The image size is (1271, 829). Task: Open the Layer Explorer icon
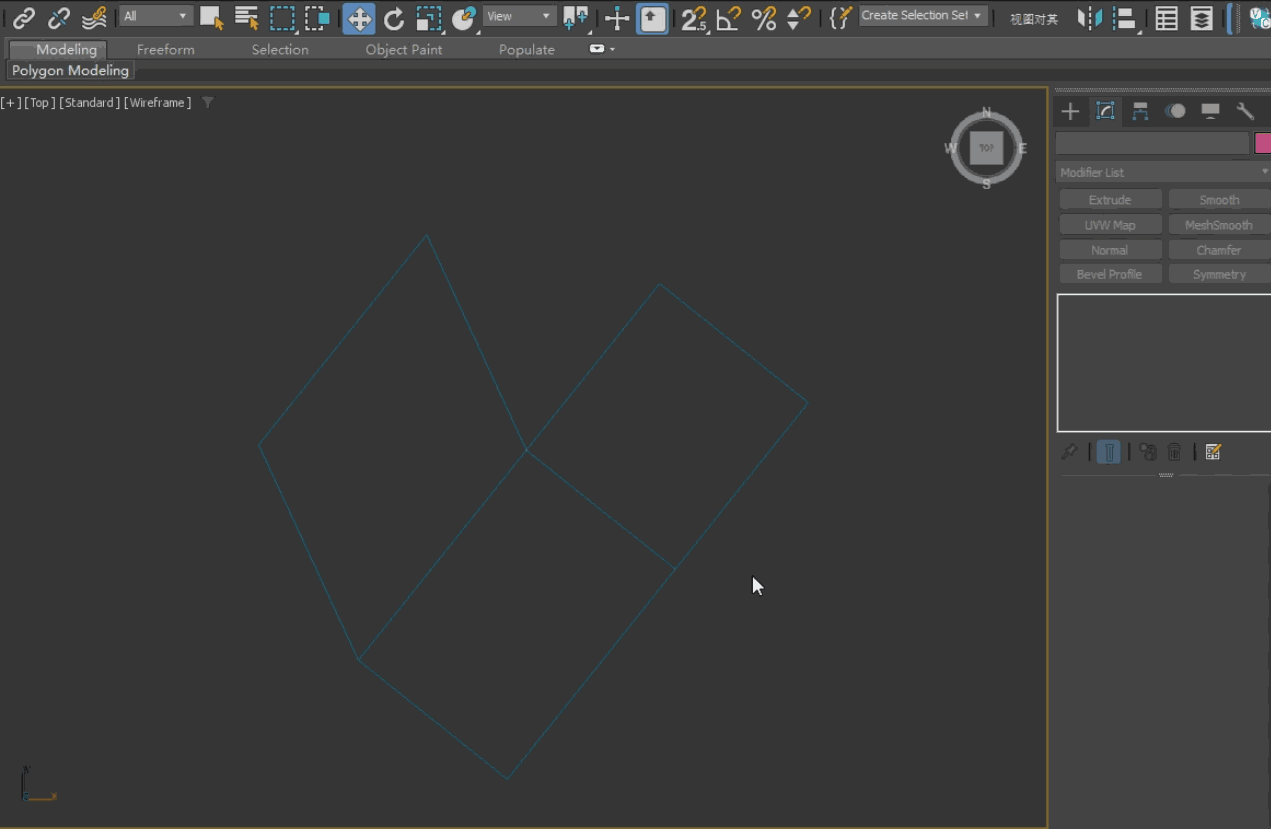pos(1202,17)
